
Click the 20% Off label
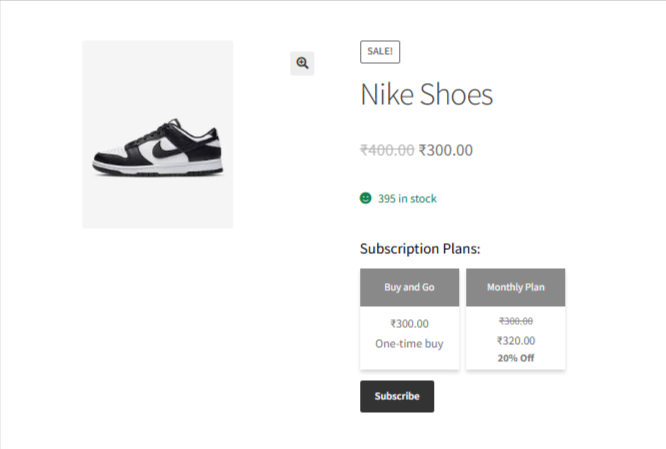[x=516, y=357]
